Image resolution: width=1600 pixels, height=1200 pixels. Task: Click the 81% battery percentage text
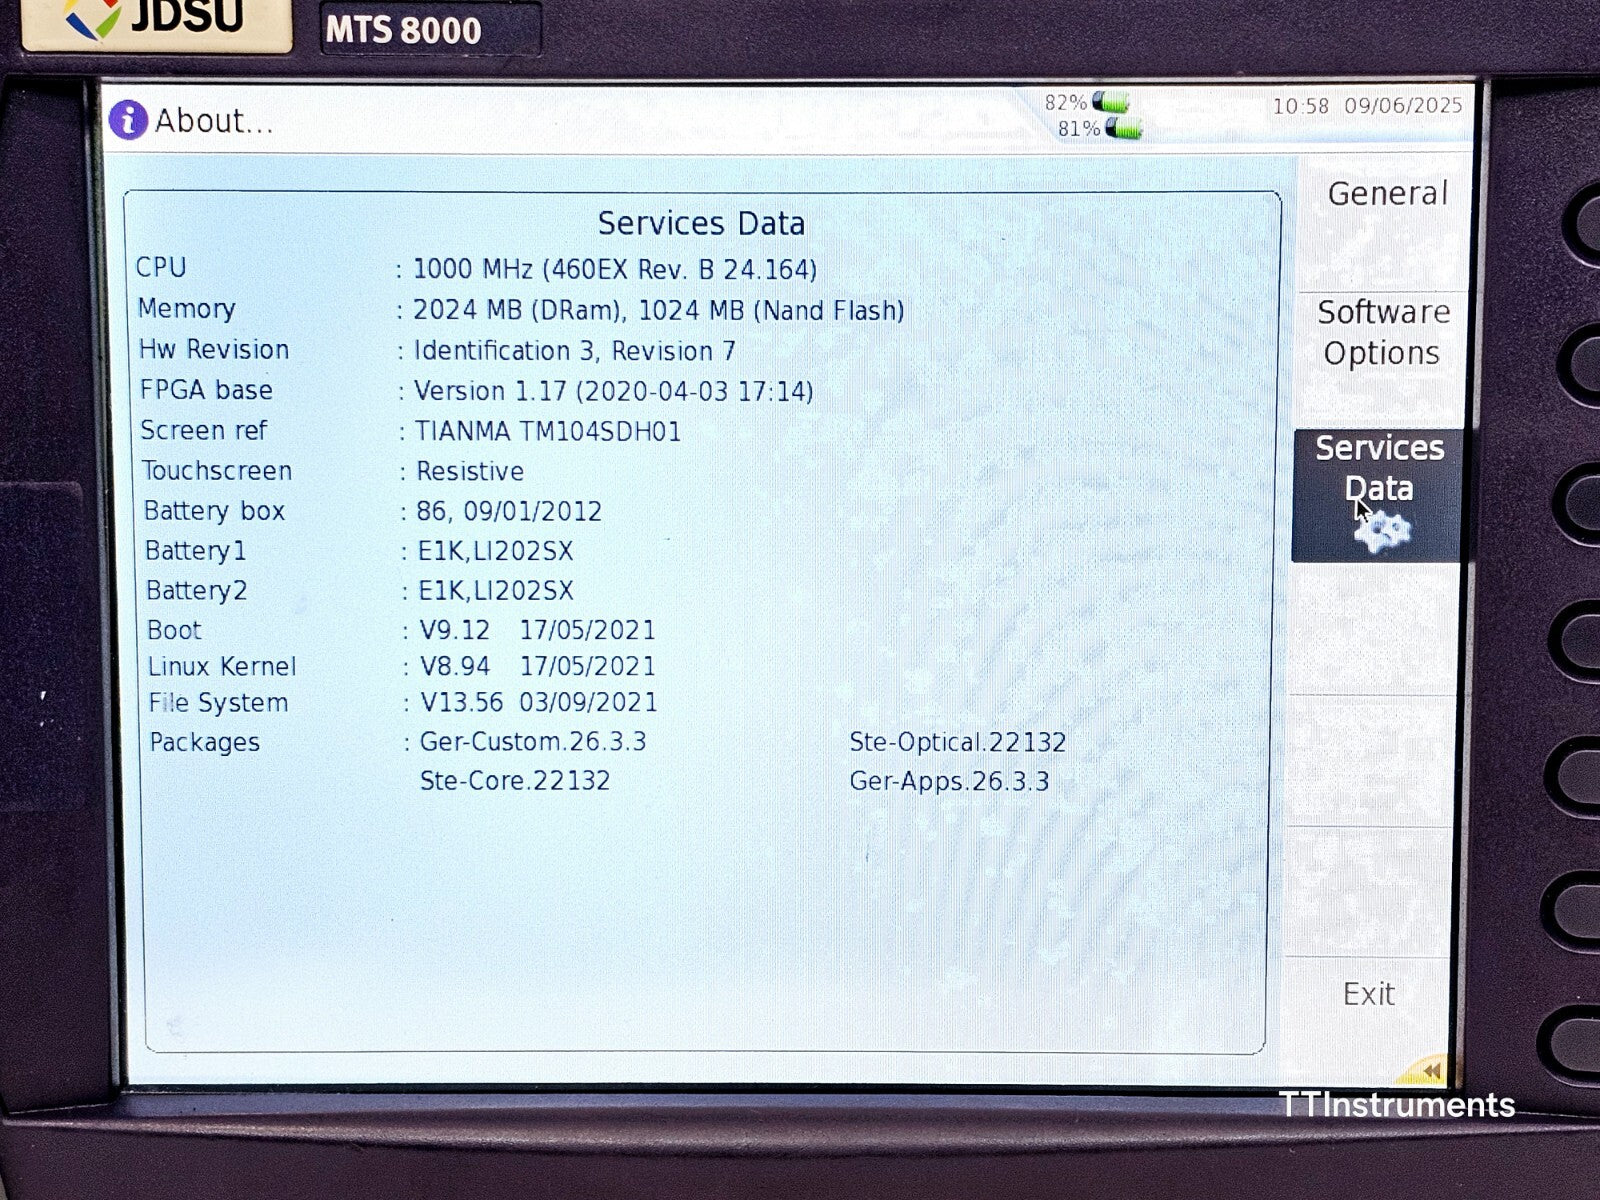[1079, 129]
